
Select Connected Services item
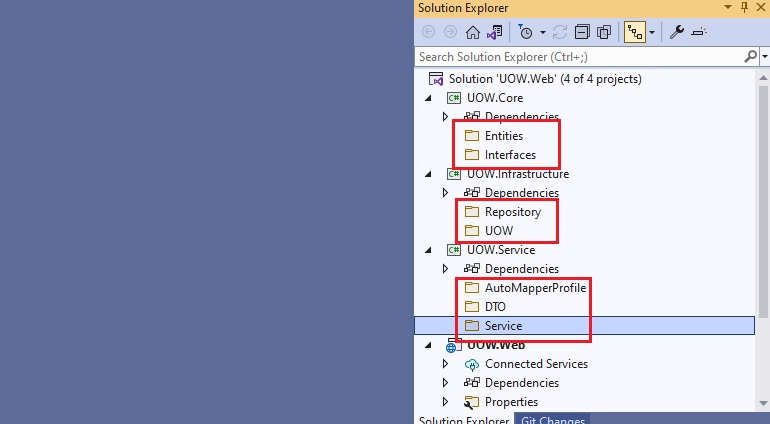536,364
